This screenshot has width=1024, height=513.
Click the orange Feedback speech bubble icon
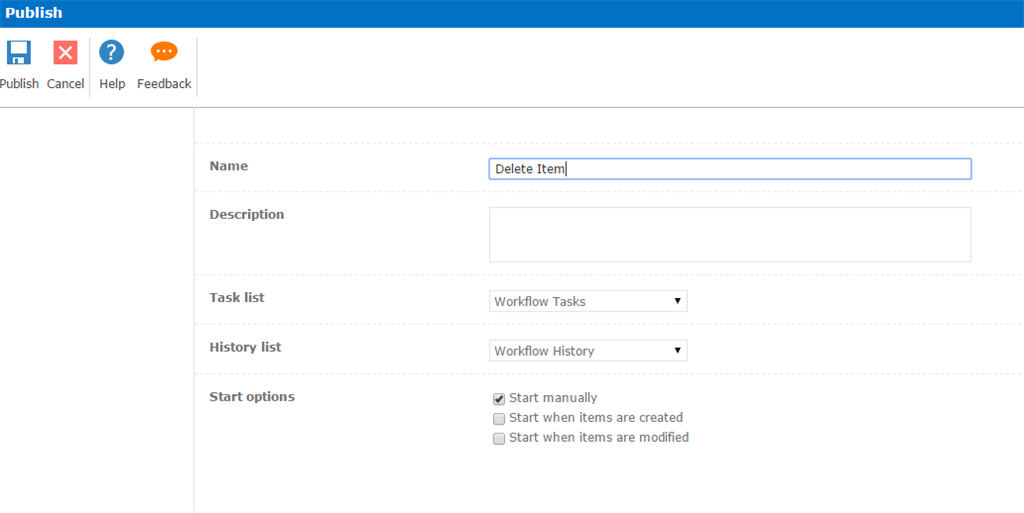pos(164,53)
